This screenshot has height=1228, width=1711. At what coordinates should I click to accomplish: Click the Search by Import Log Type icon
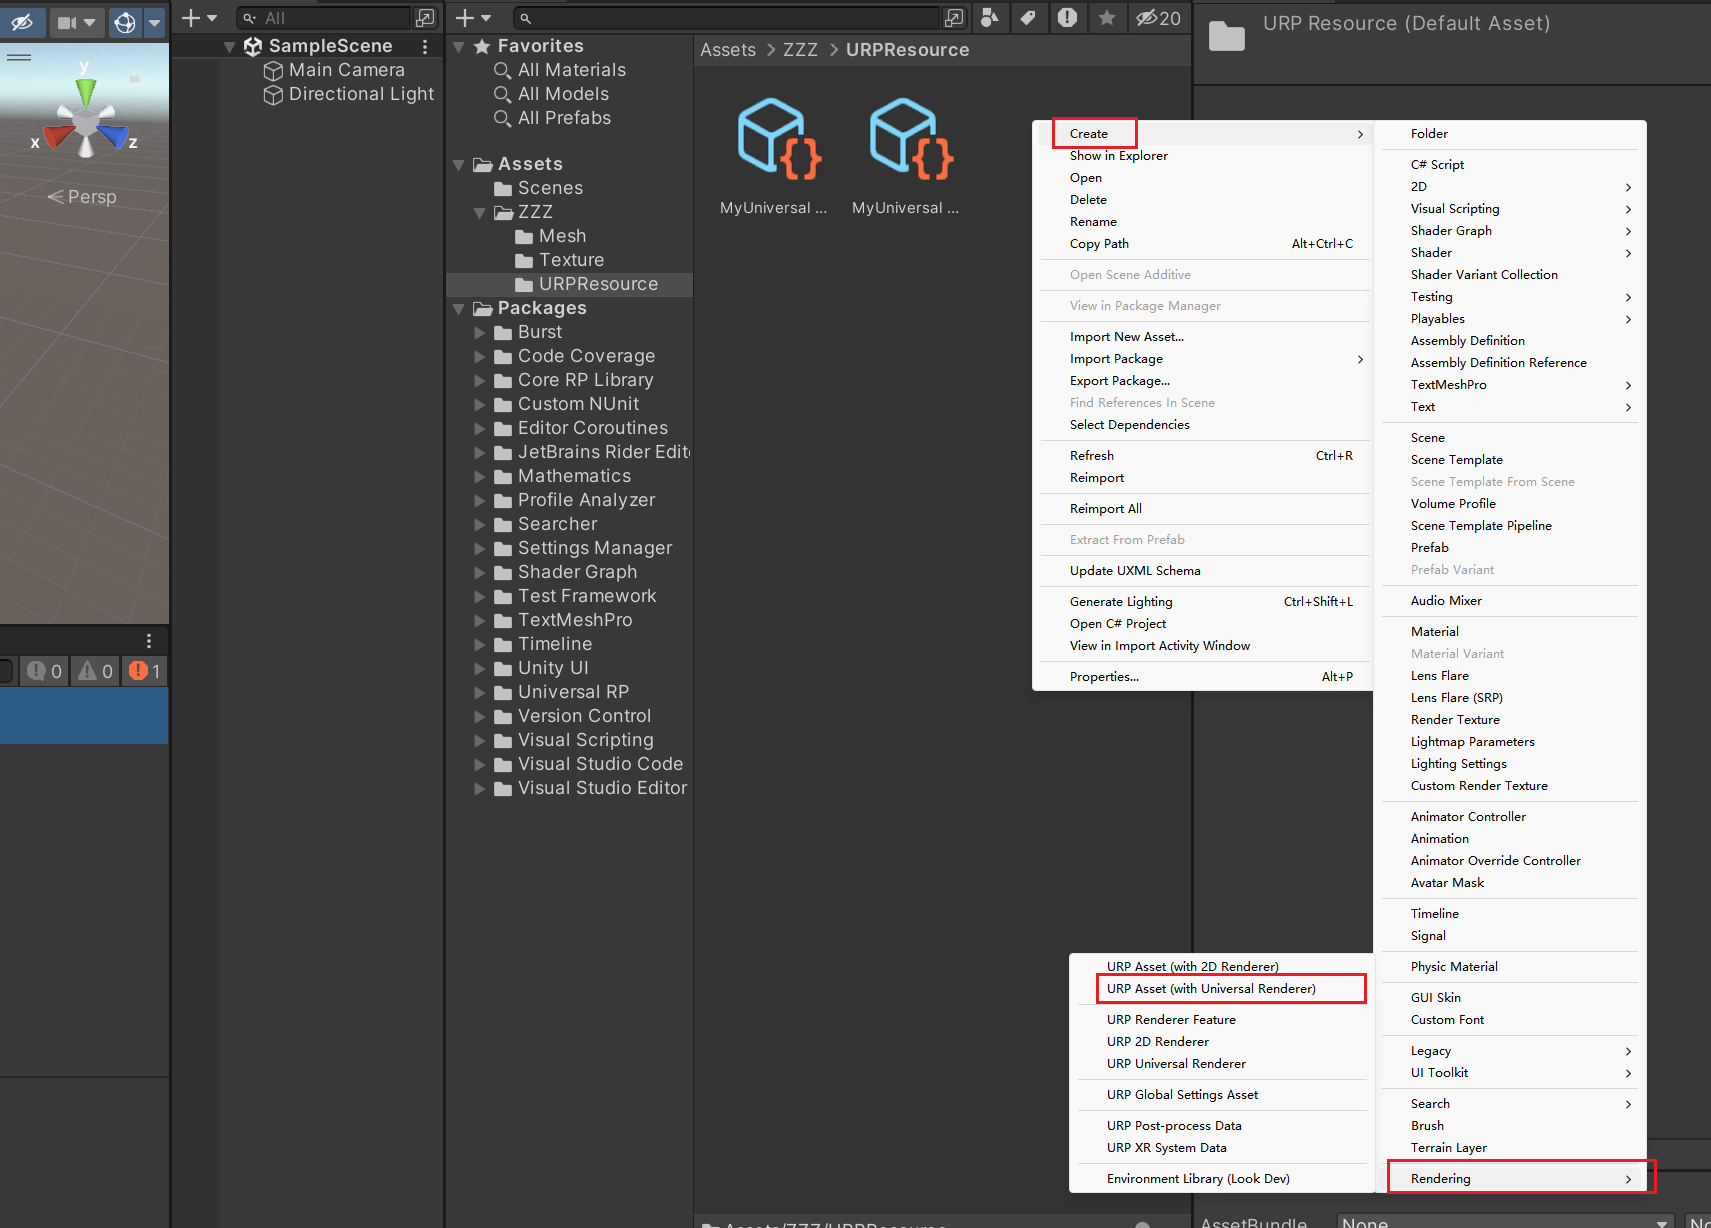click(1067, 18)
